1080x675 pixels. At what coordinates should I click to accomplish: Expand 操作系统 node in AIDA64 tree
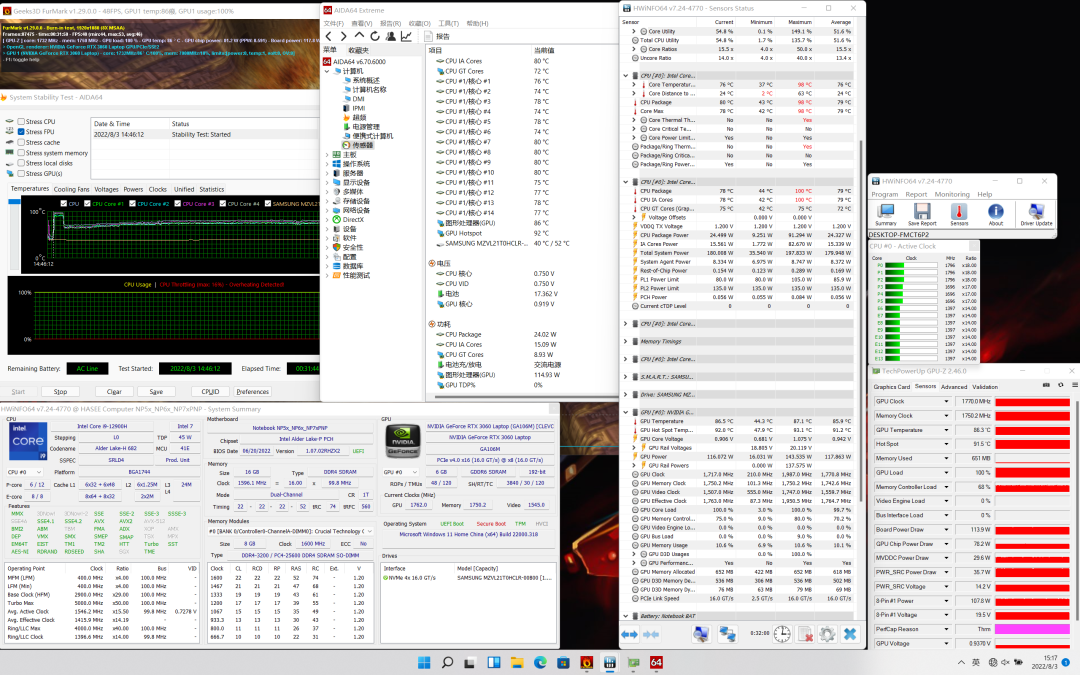pyautogui.click(x=327, y=164)
